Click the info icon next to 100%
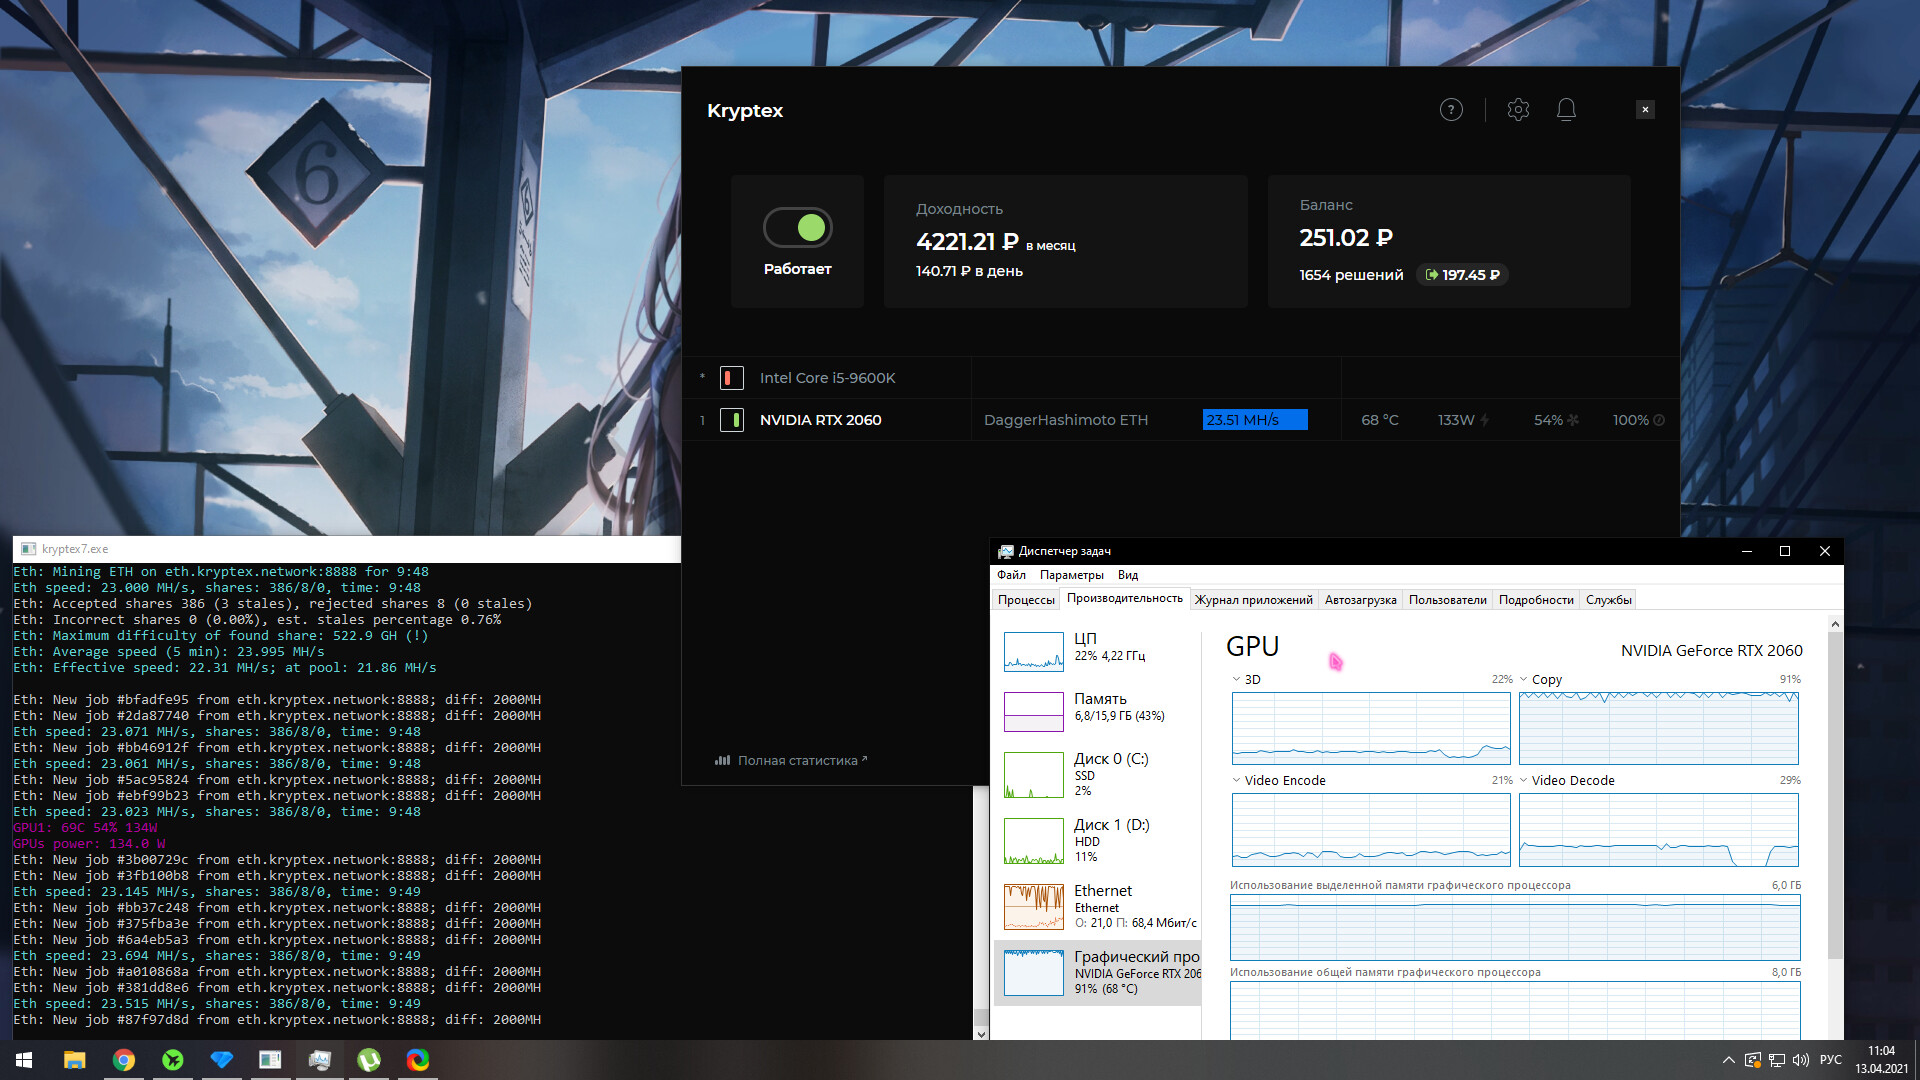 pyautogui.click(x=1659, y=420)
